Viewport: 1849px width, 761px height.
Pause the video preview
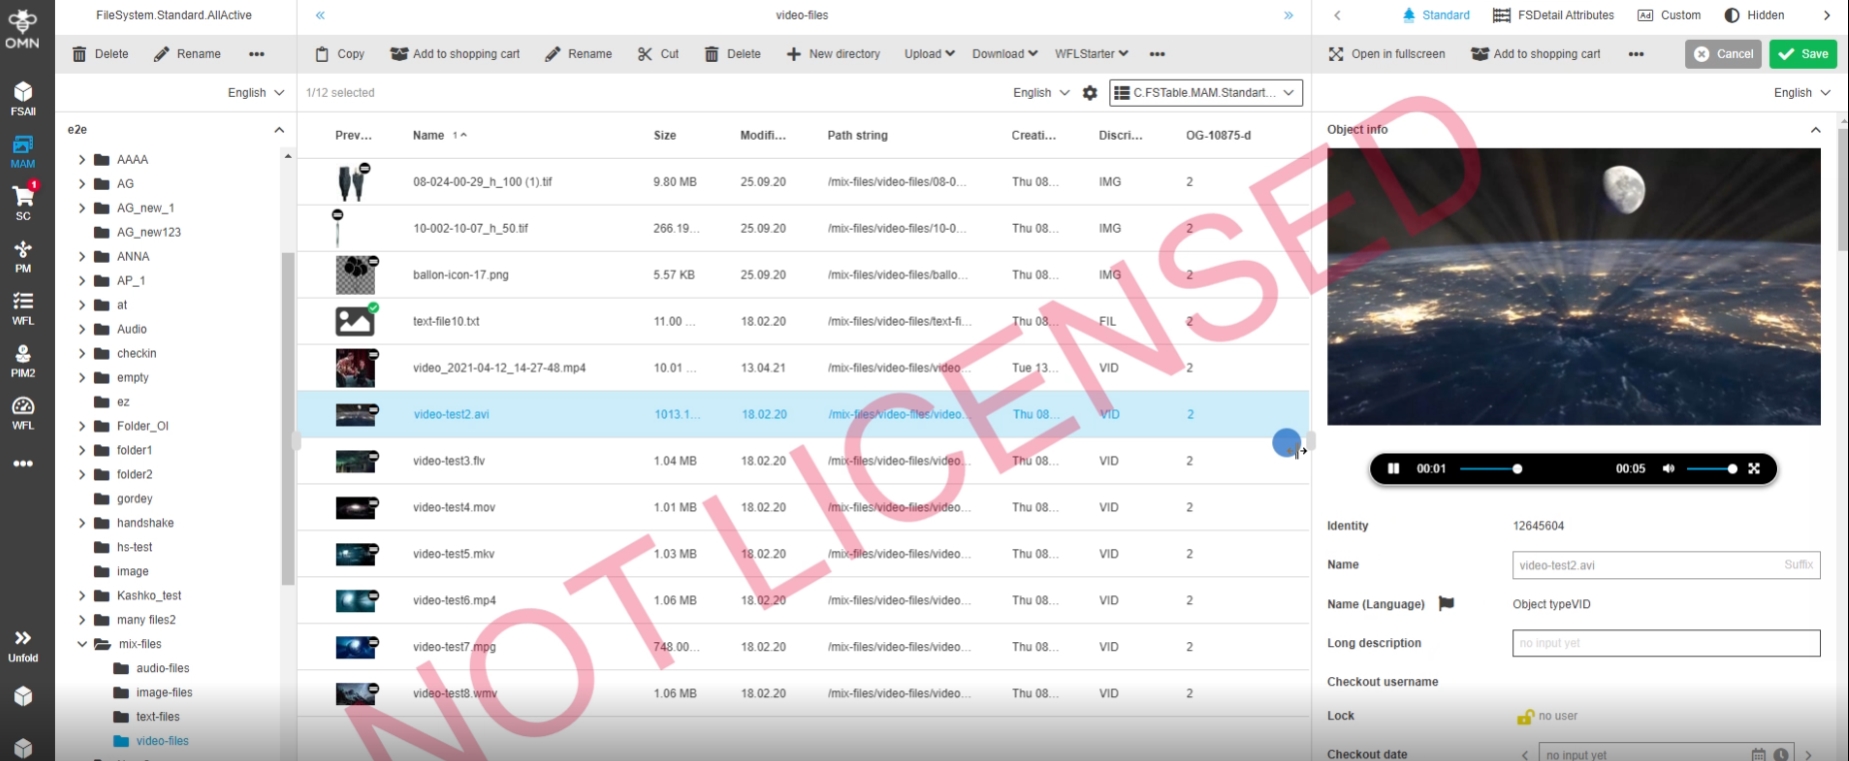point(1393,469)
